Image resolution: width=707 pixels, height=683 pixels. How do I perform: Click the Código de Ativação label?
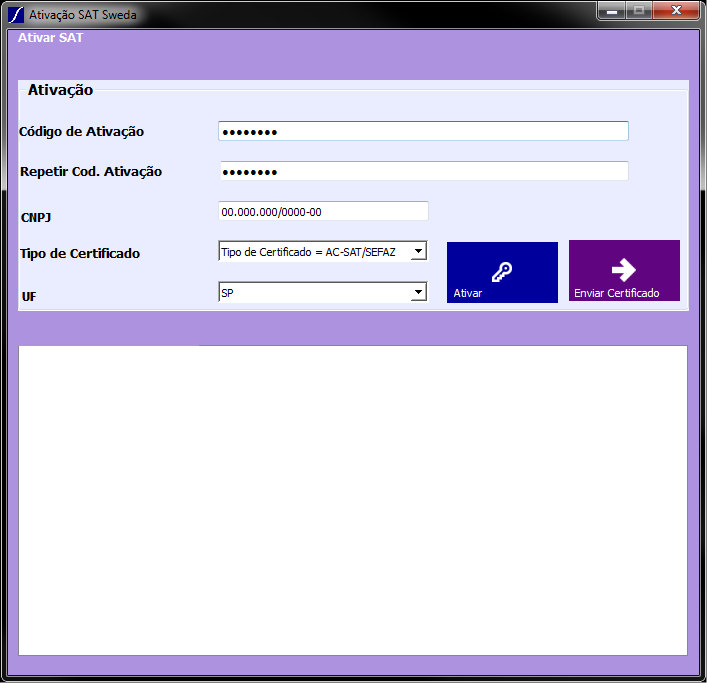coord(82,132)
